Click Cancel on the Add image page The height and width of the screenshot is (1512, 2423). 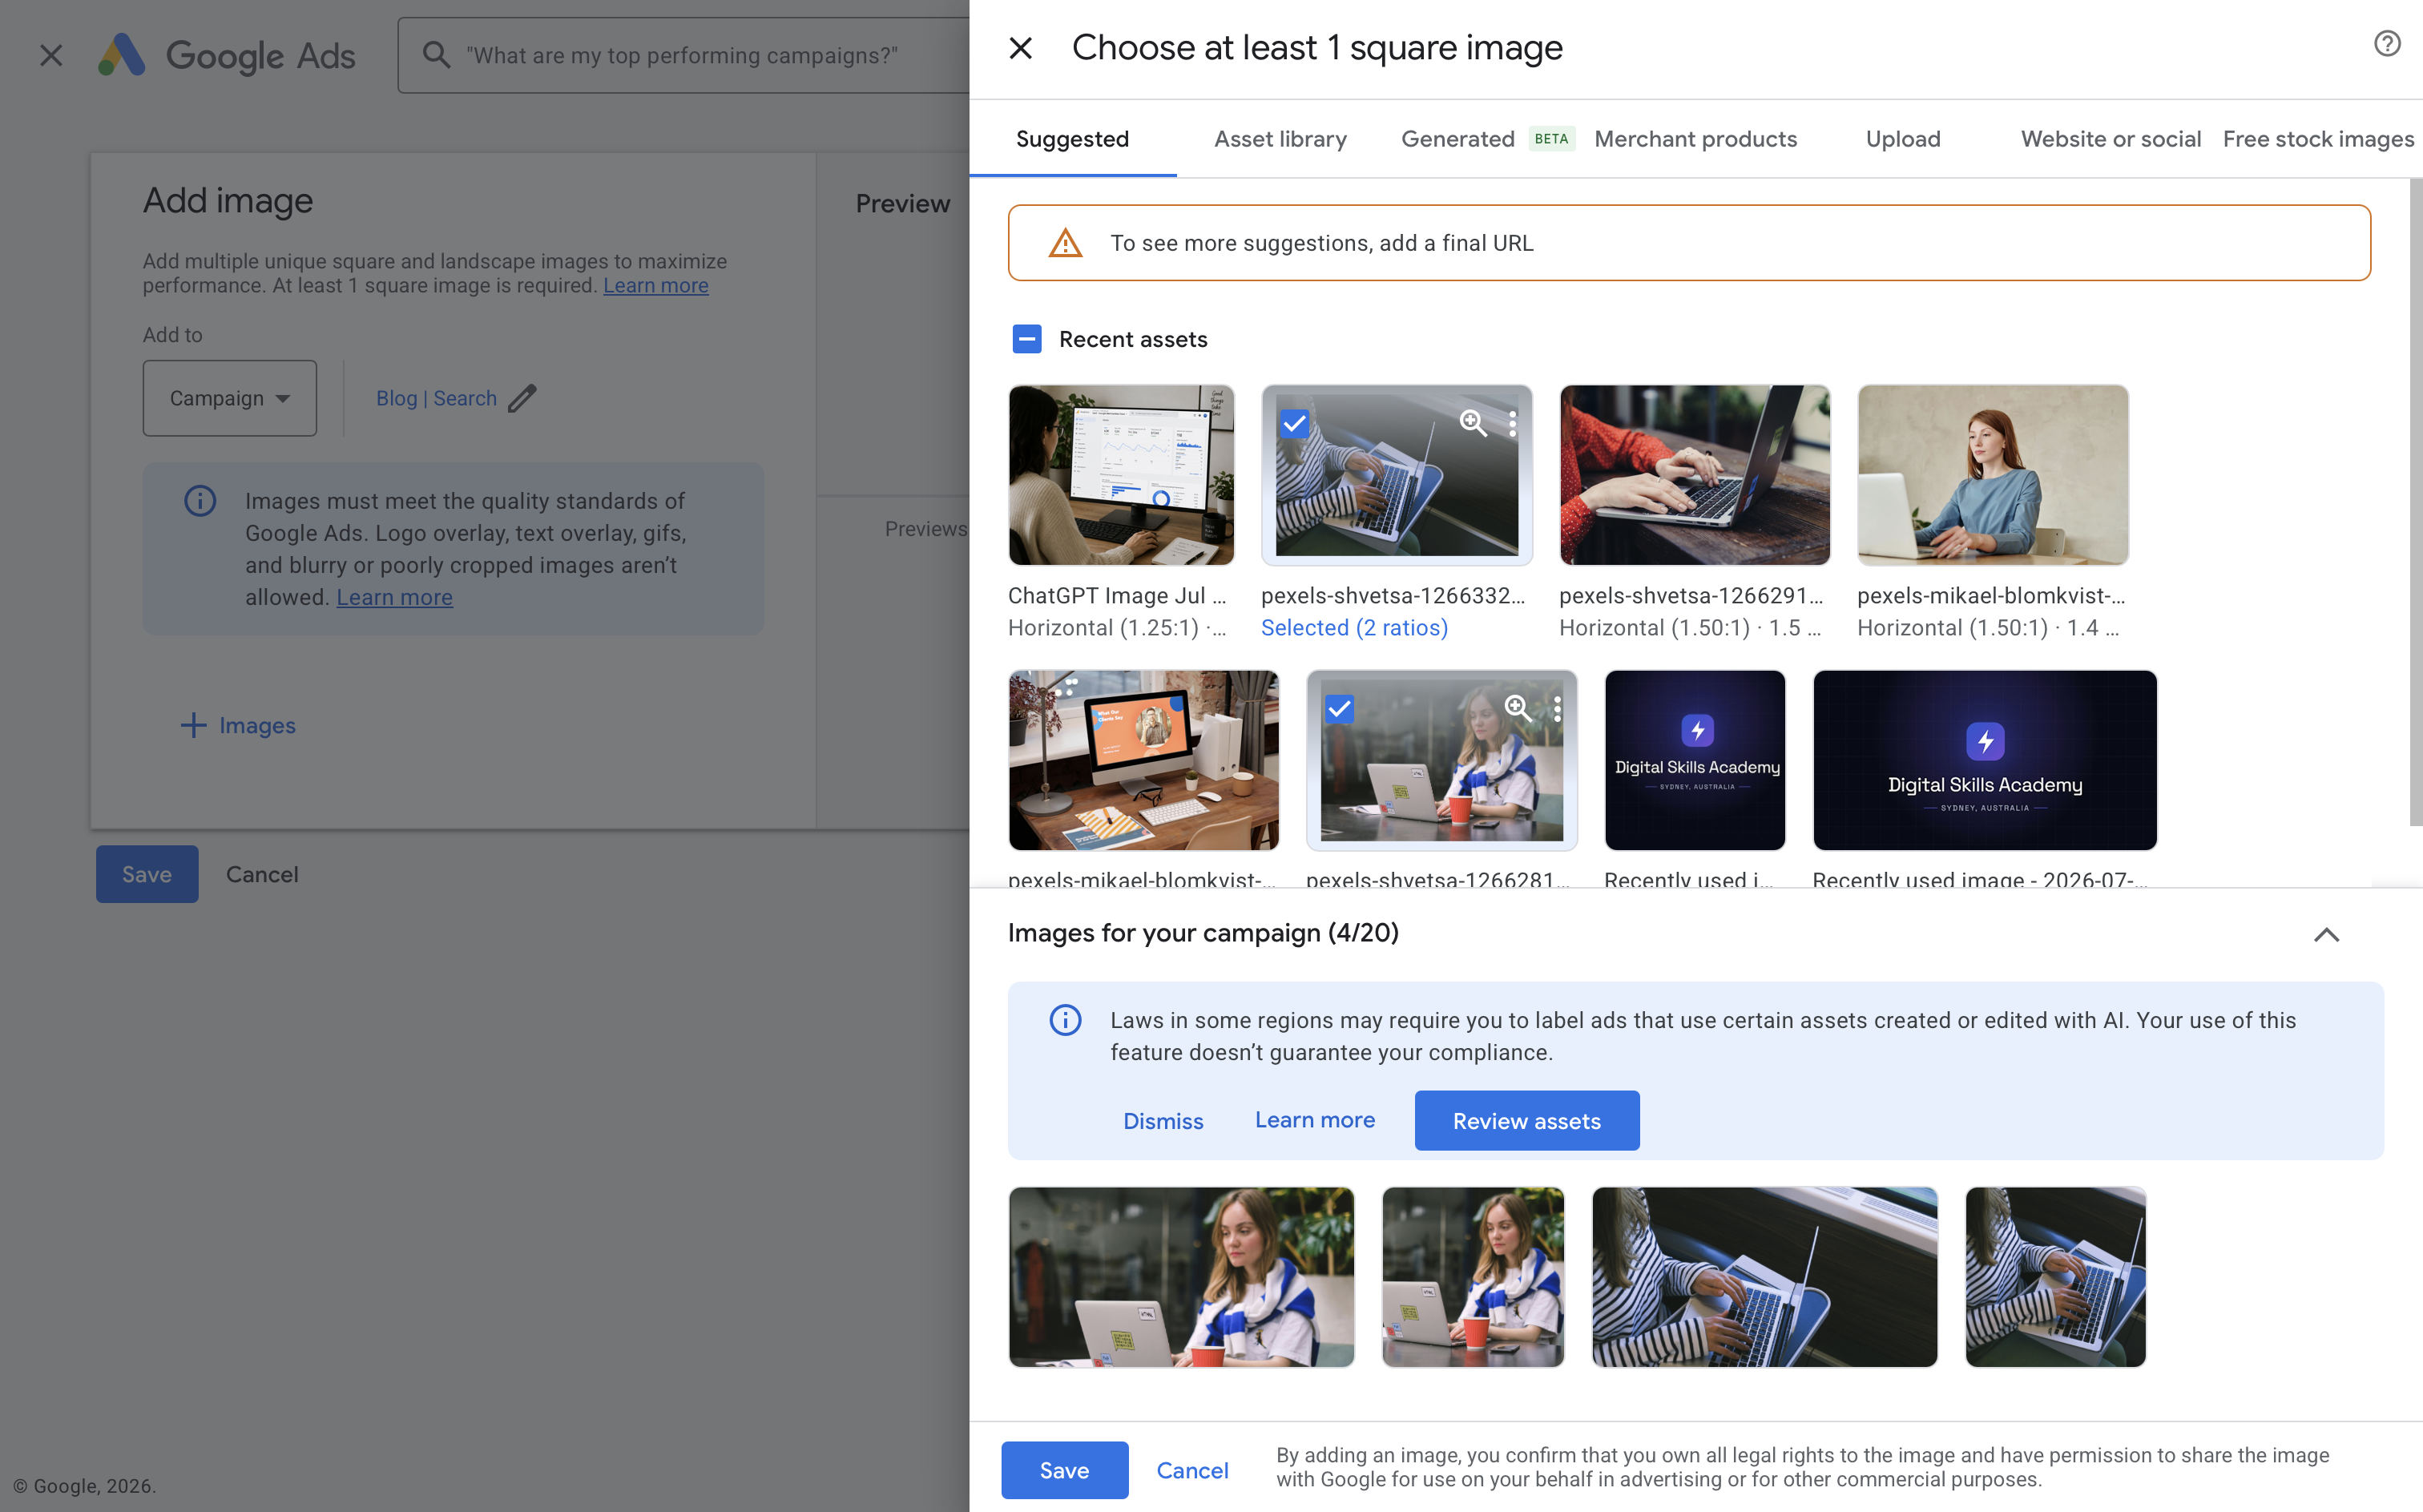coord(261,874)
